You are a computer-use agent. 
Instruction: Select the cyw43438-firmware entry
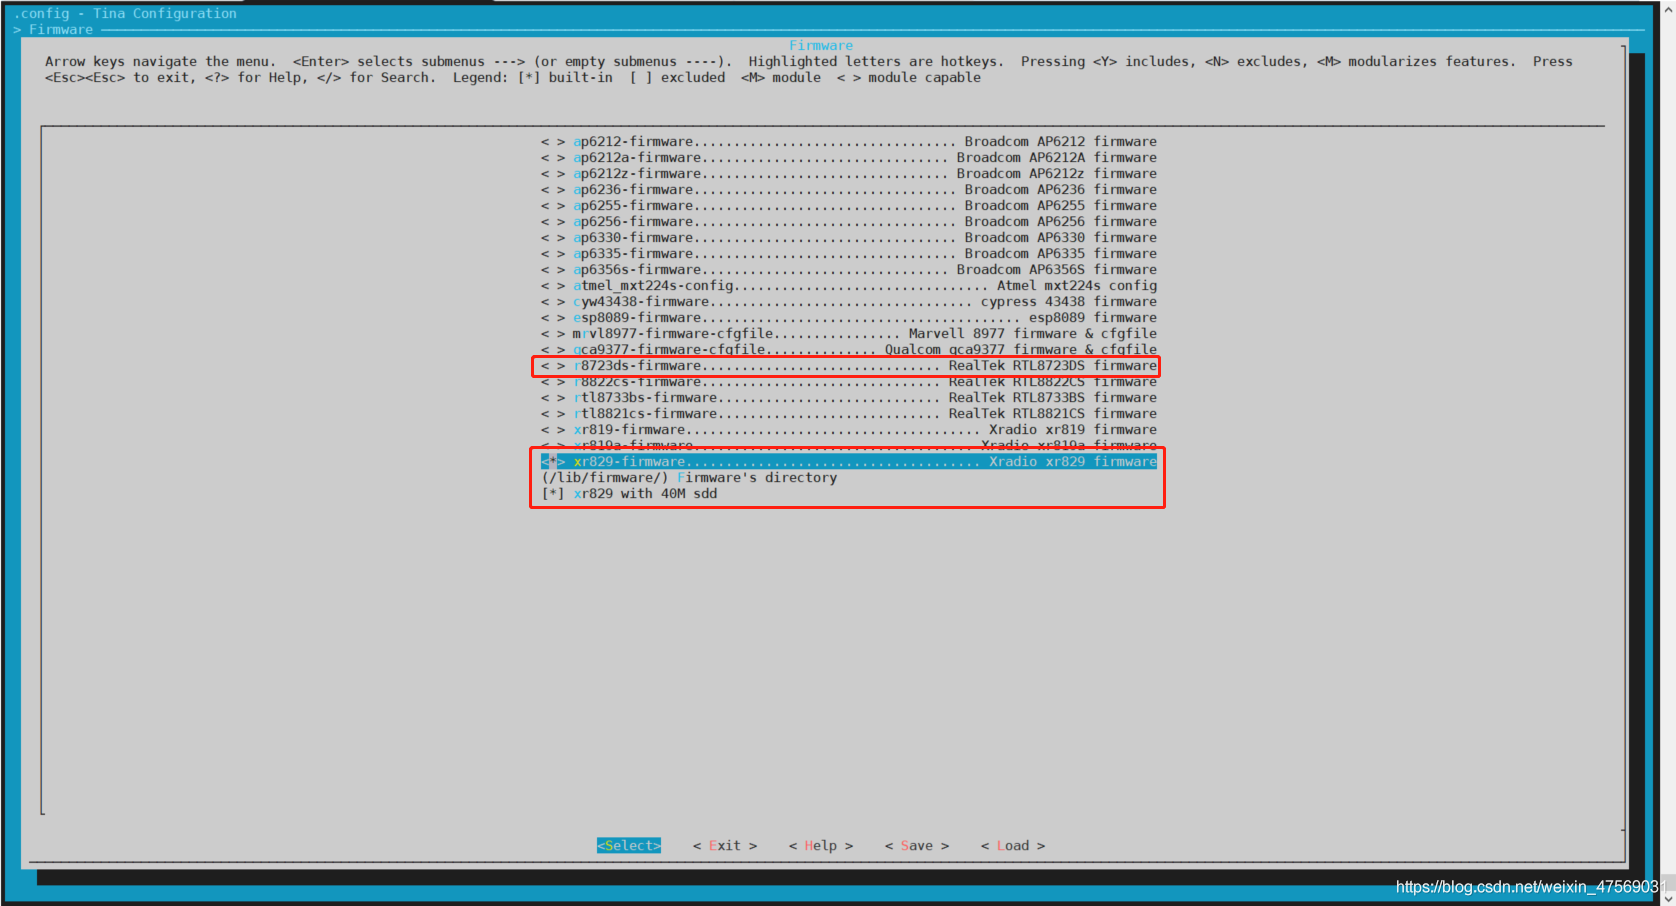[x=849, y=302]
